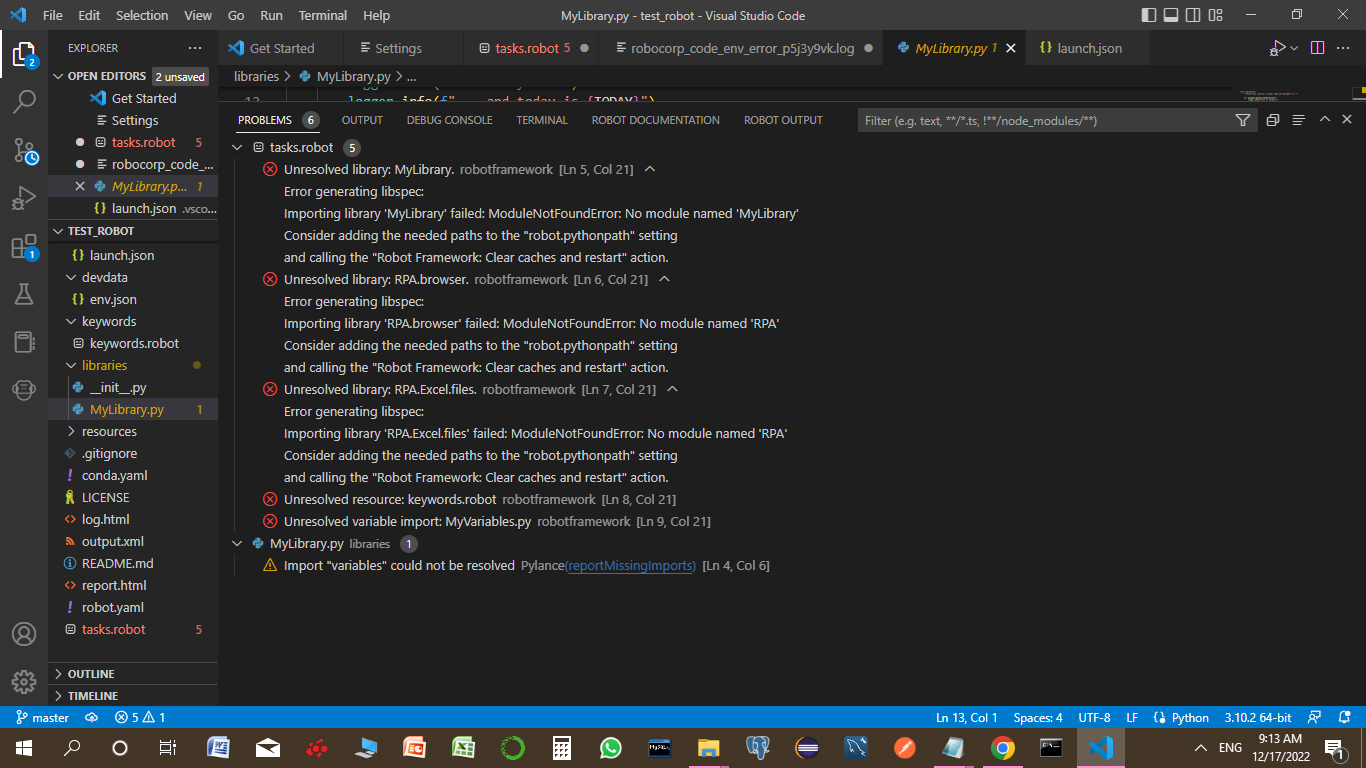The height and width of the screenshot is (768, 1366).
Task: Close the bottom panel
Action: coord(1347,119)
